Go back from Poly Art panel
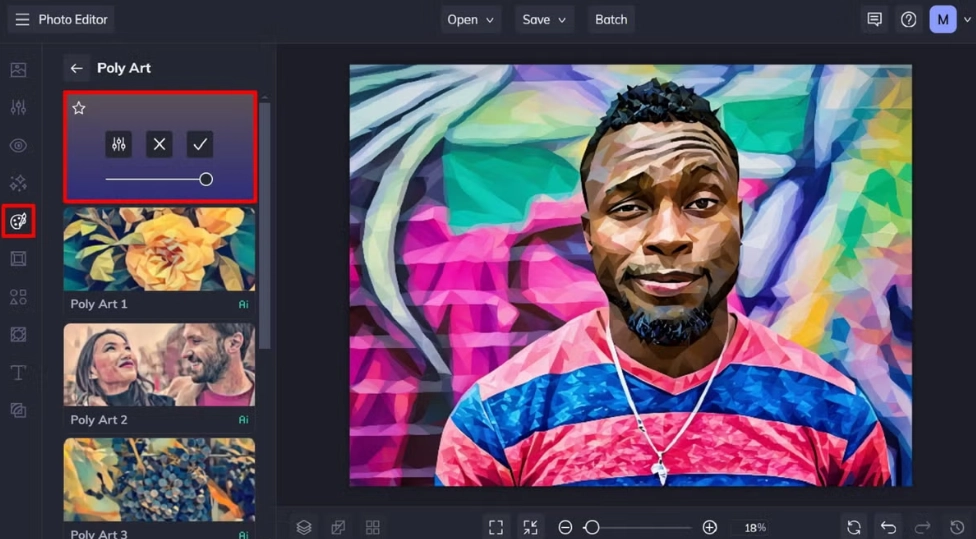976x539 pixels. tap(76, 68)
